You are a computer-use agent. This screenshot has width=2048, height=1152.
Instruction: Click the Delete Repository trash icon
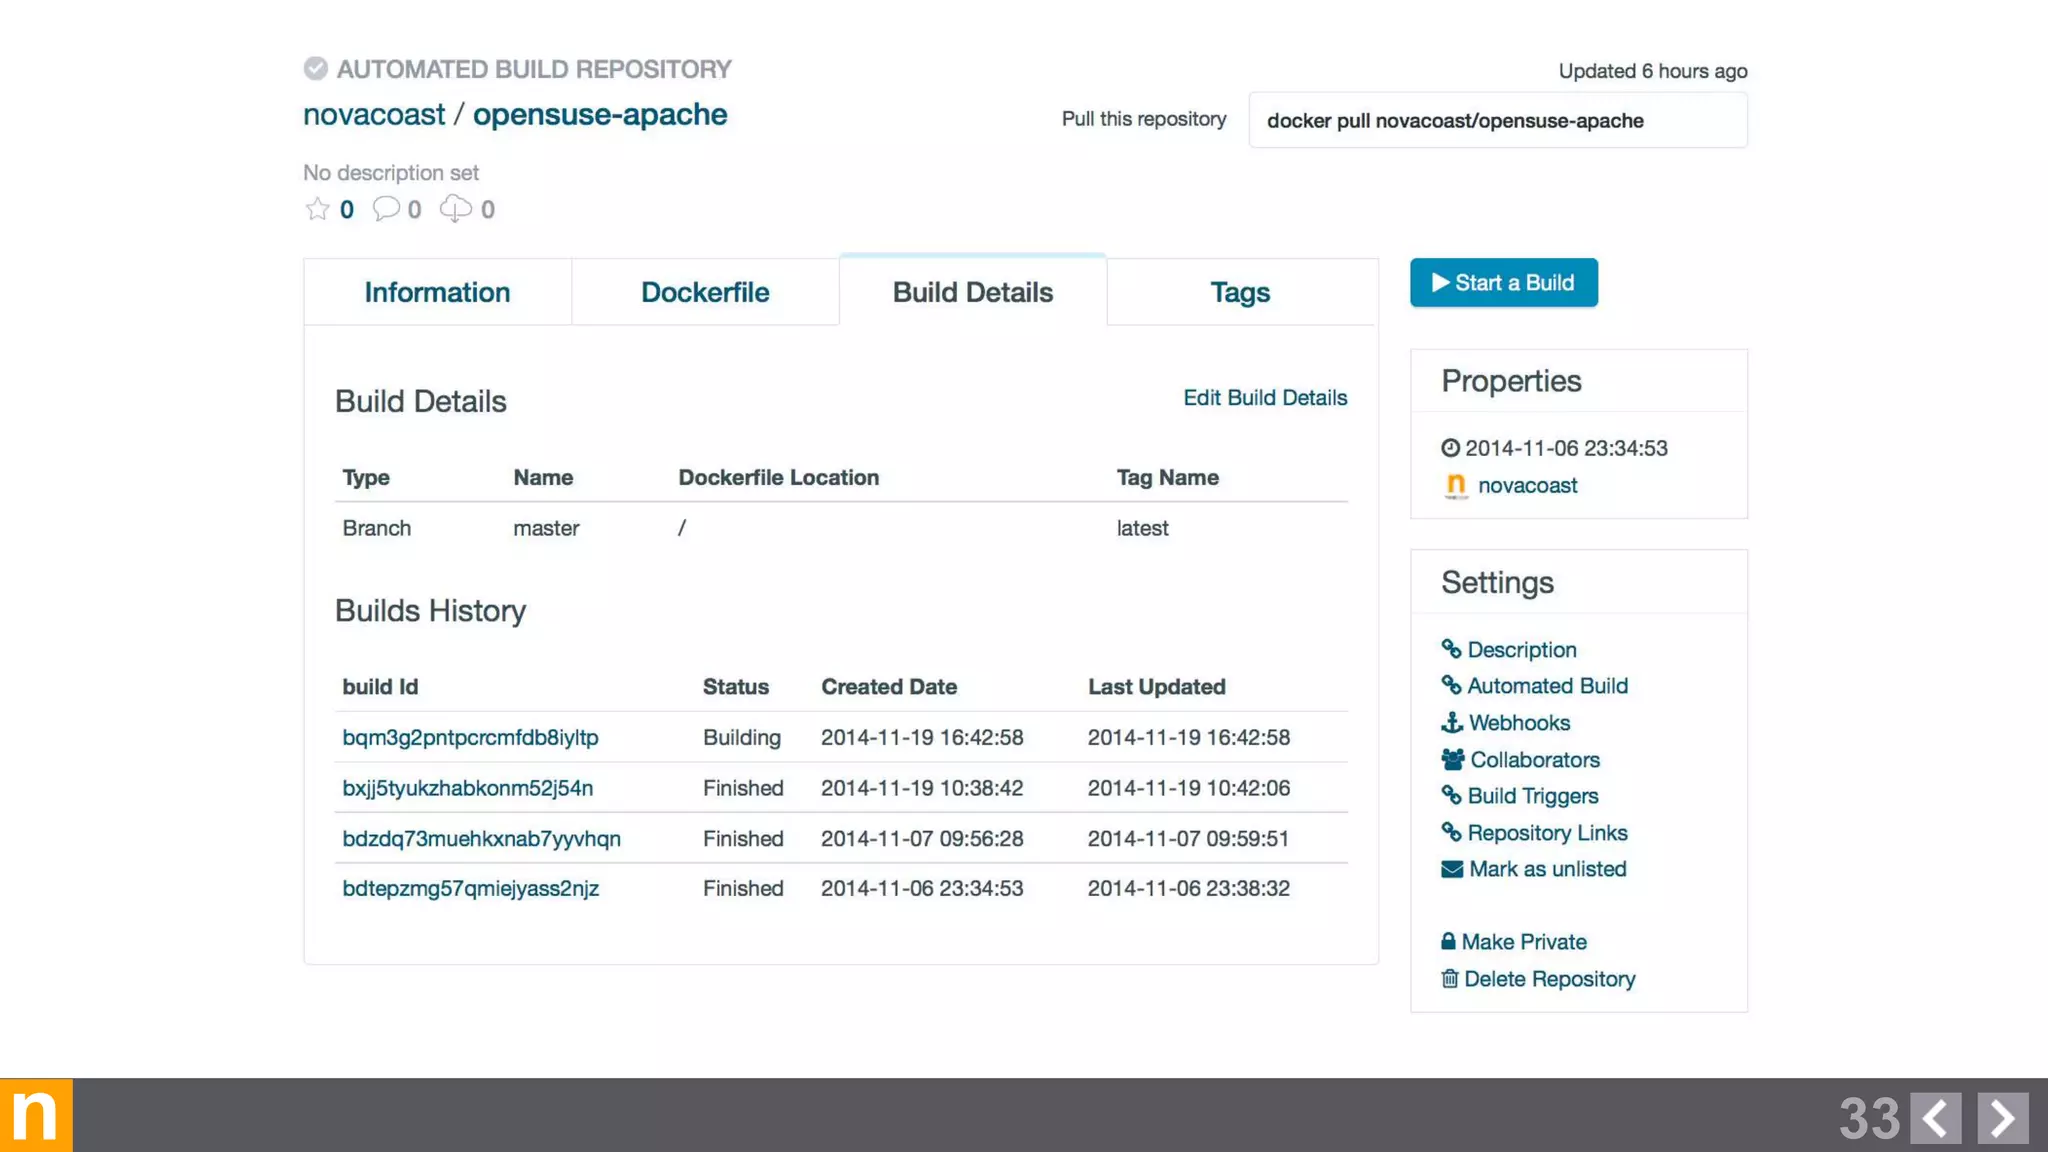(x=1449, y=979)
